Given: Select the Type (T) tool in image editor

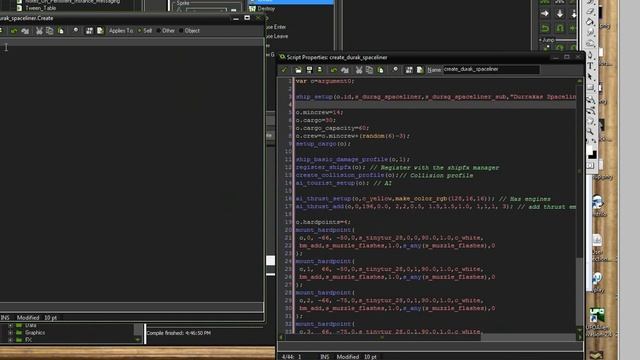Looking at the screenshot, I should click(590, 66).
